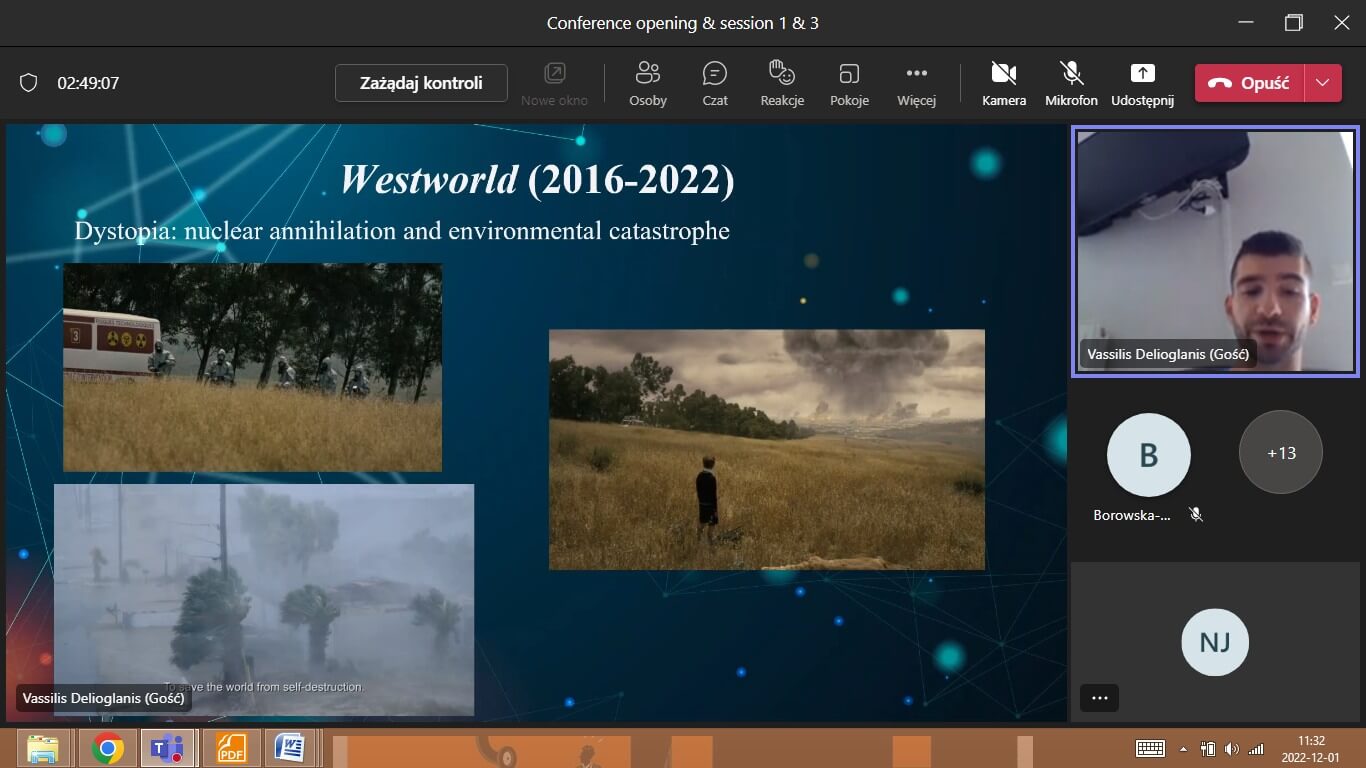This screenshot has width=1366, height=768.
Task: Open Microsoft Word from the taskbar
Action: [290, 748]
